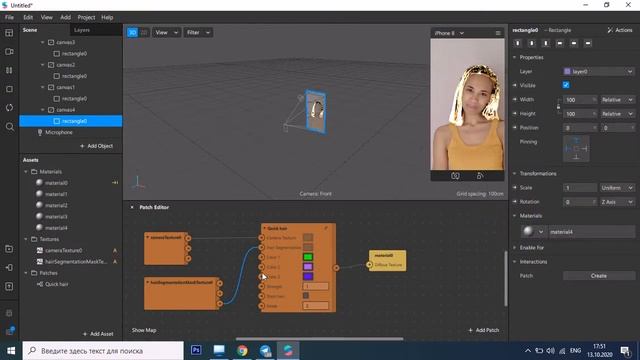640x360 pixels.
Task: Collapse the Properties section
Action: pyautogui.click(x=515, y=58)
